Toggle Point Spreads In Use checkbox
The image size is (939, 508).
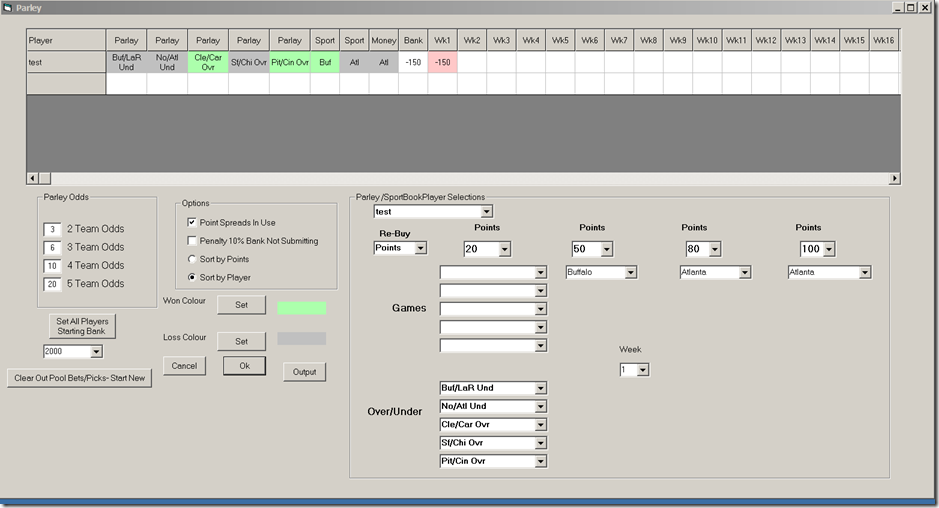[x=192, y=222]
